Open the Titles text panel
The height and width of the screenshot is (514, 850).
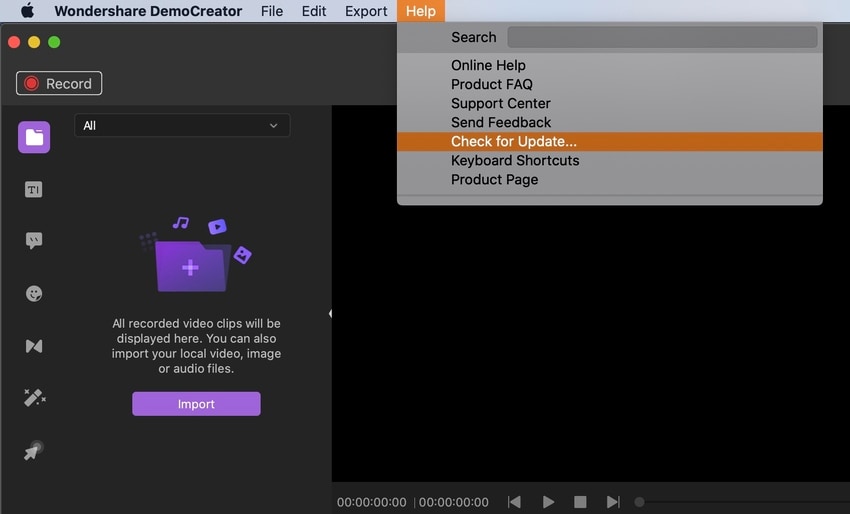pos(34,189)
